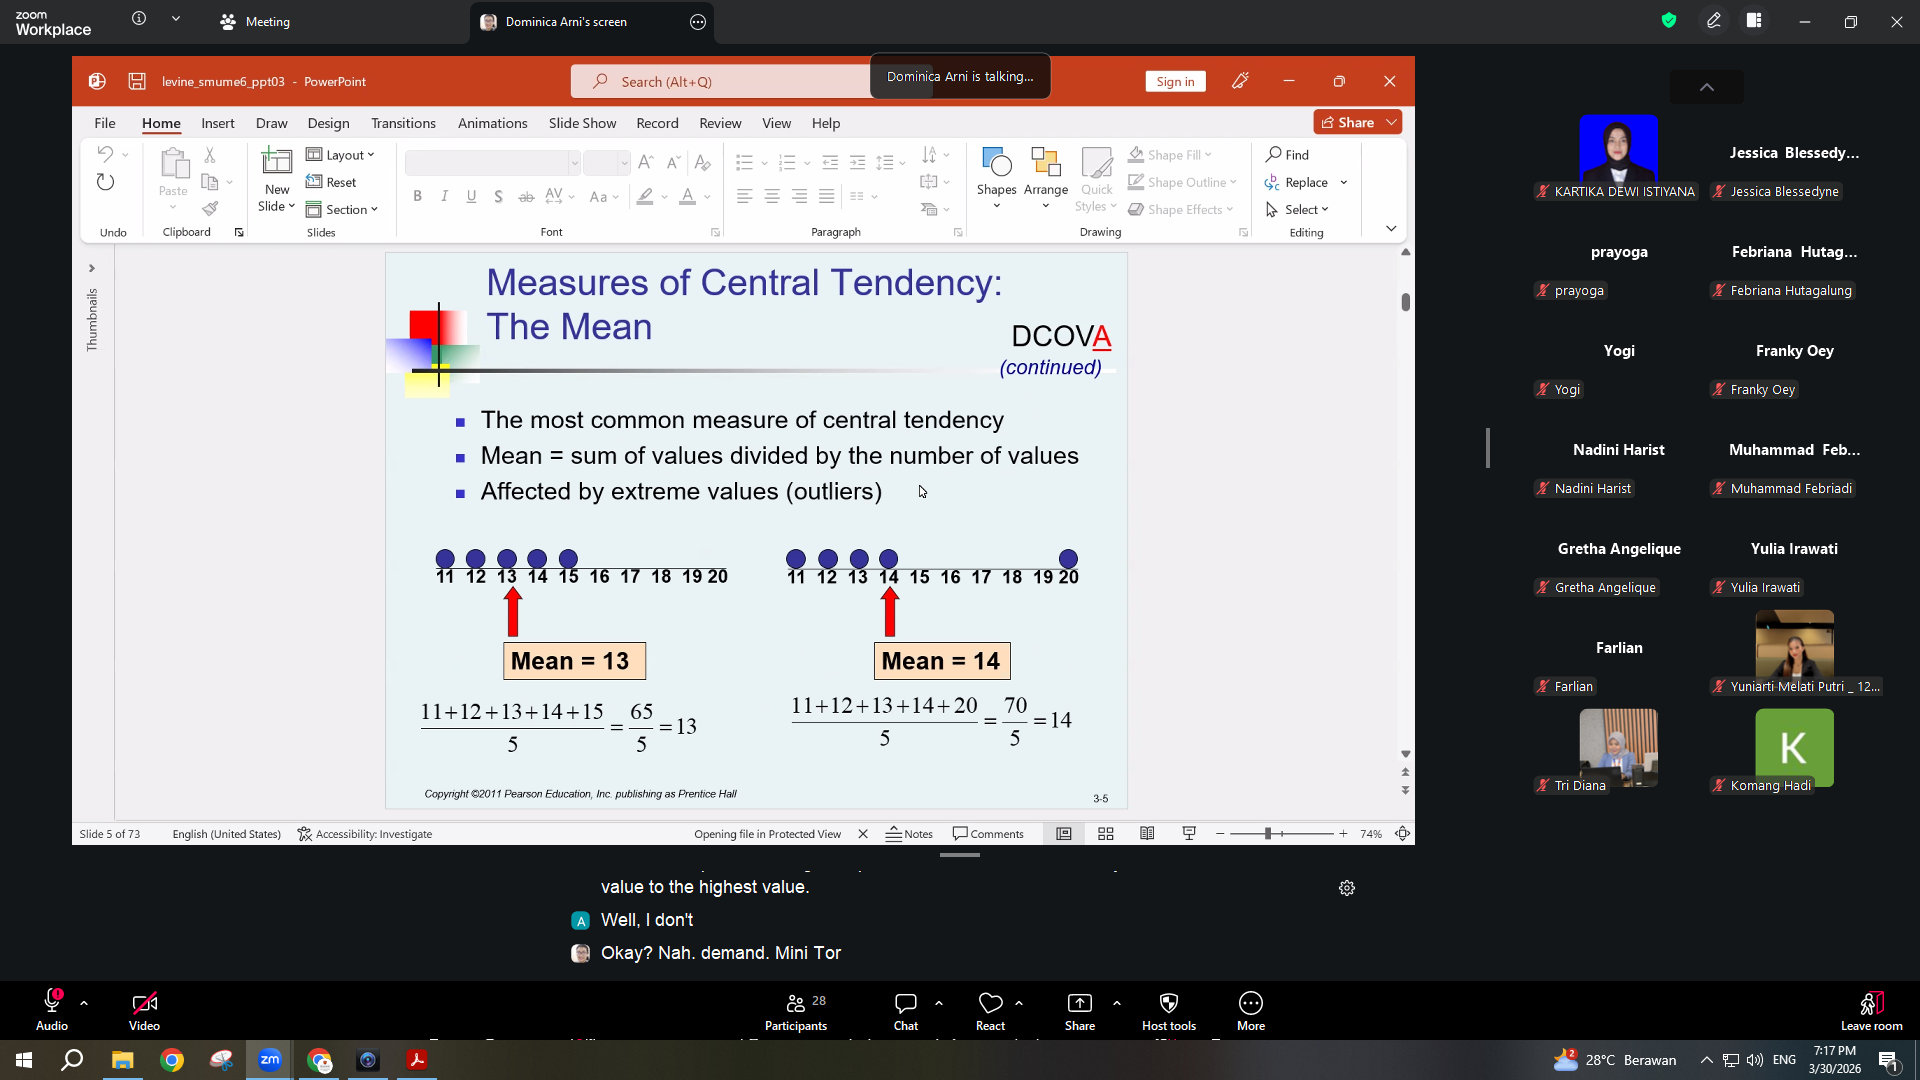Image resolution: width=1920 pixels, height=1080 pixels.
Task: Toggle Normal view button in status bar
Action: [x=1064, y=834]
